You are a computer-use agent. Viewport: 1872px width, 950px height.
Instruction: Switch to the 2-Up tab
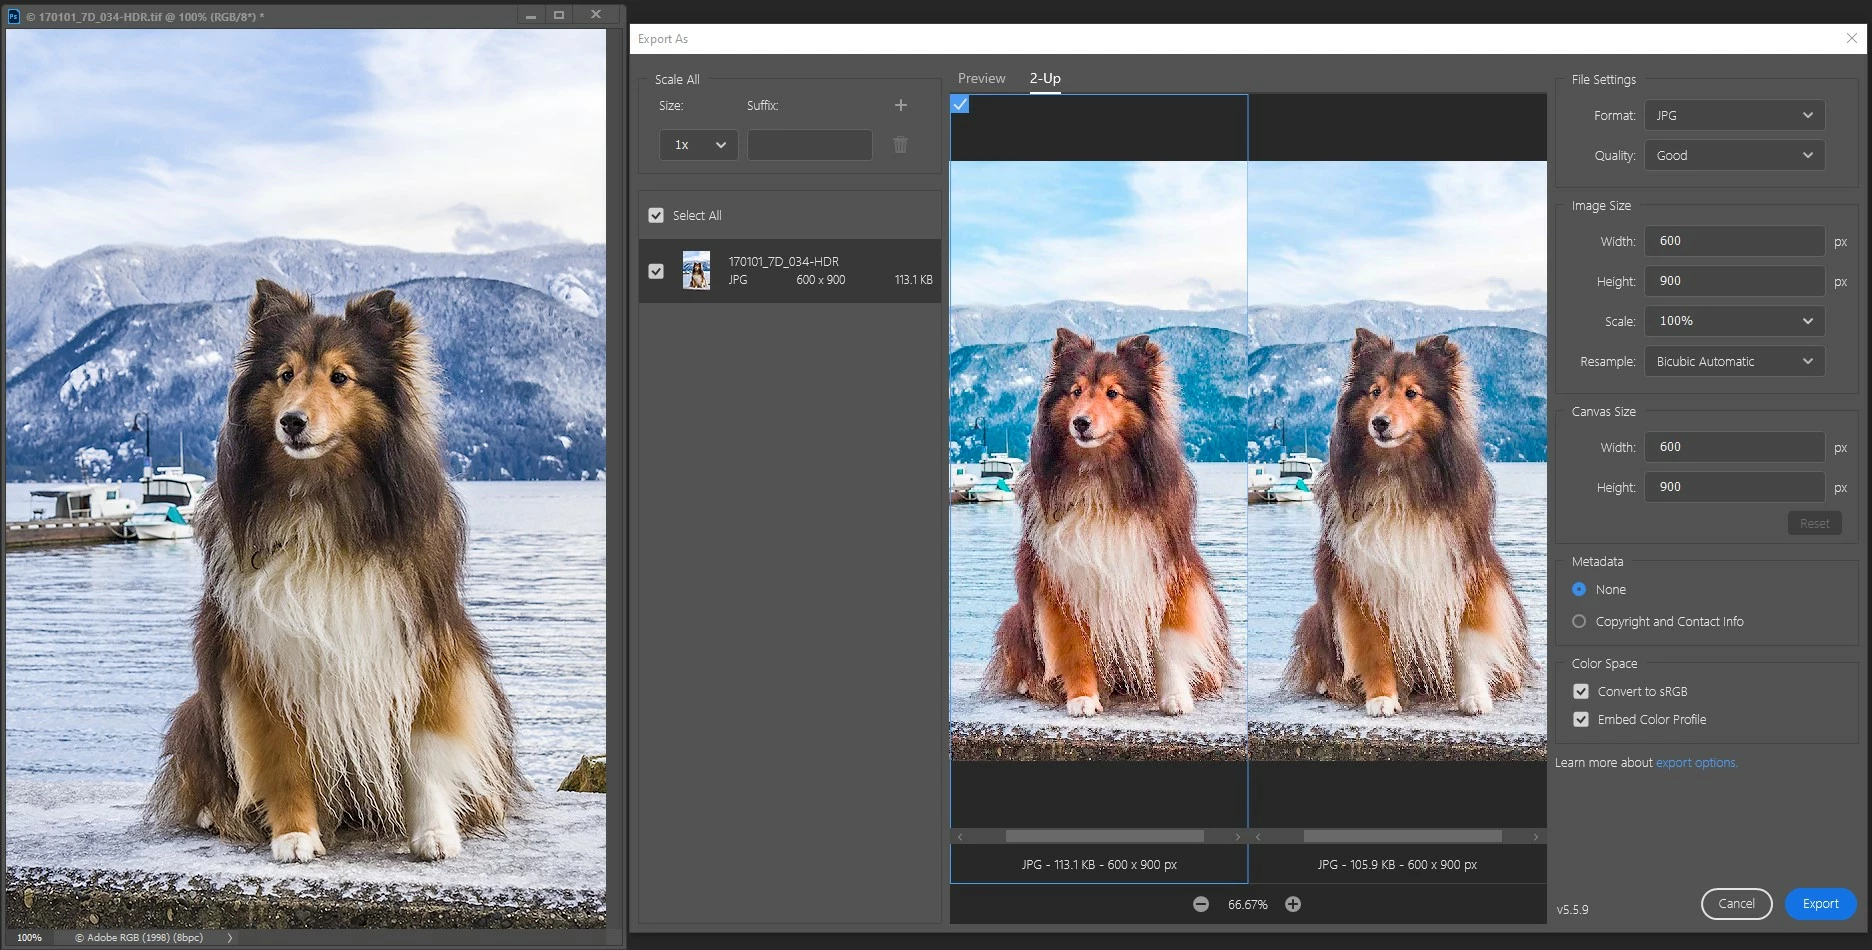[x=1045, y=78]
